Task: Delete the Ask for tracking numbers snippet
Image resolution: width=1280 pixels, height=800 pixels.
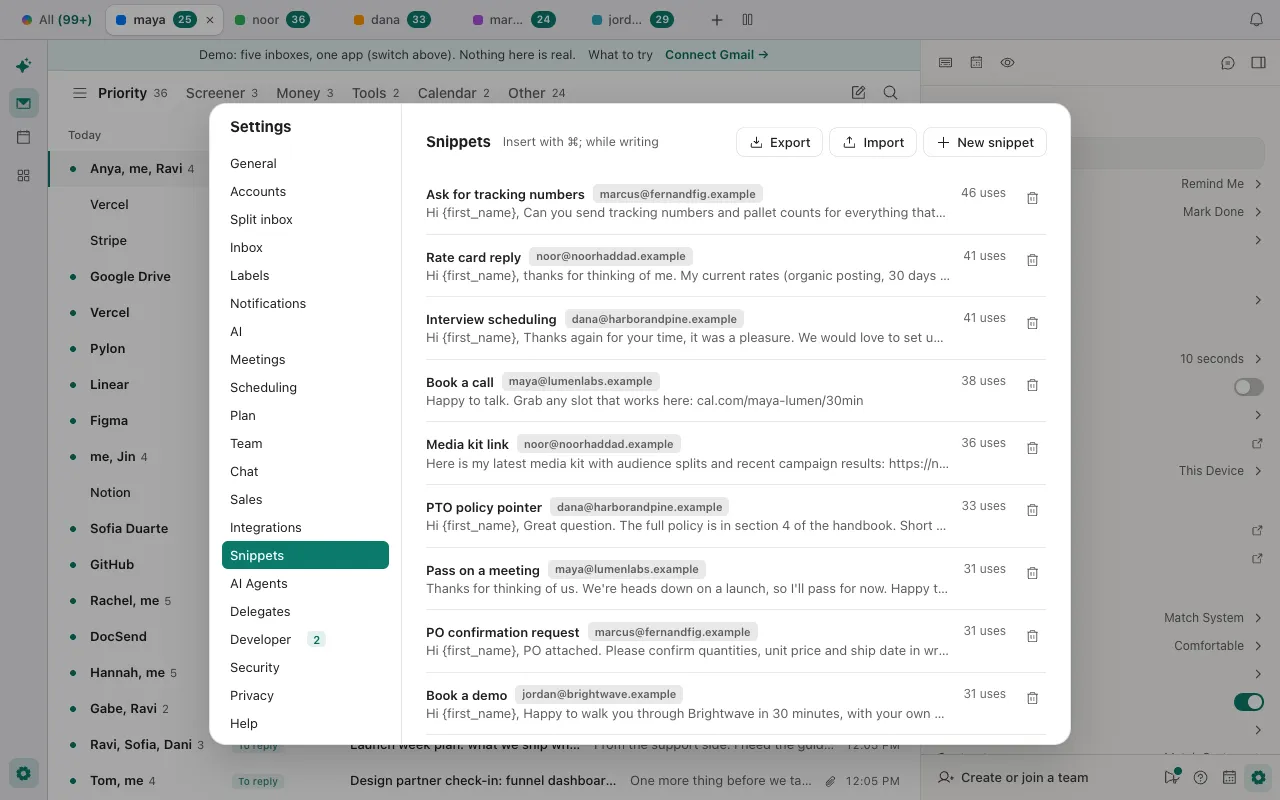Action: 1033,198
